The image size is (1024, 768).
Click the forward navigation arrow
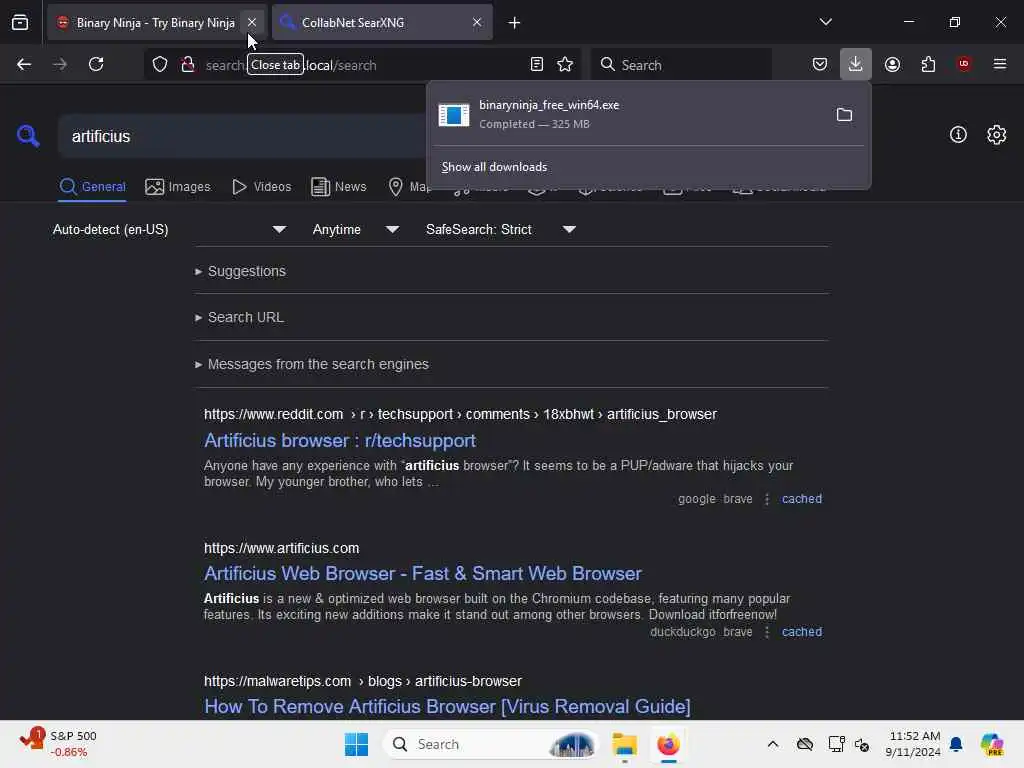[x=60, y=64]
